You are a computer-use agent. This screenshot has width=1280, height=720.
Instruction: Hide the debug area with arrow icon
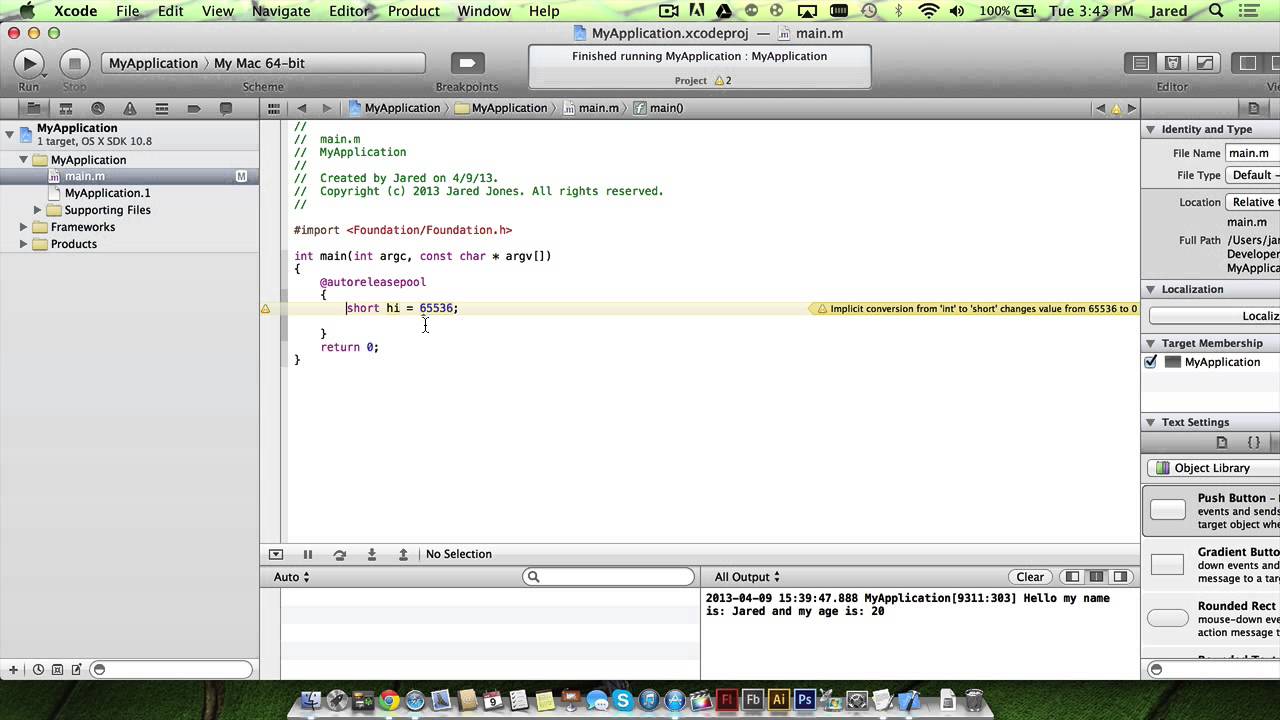point(276,554)
